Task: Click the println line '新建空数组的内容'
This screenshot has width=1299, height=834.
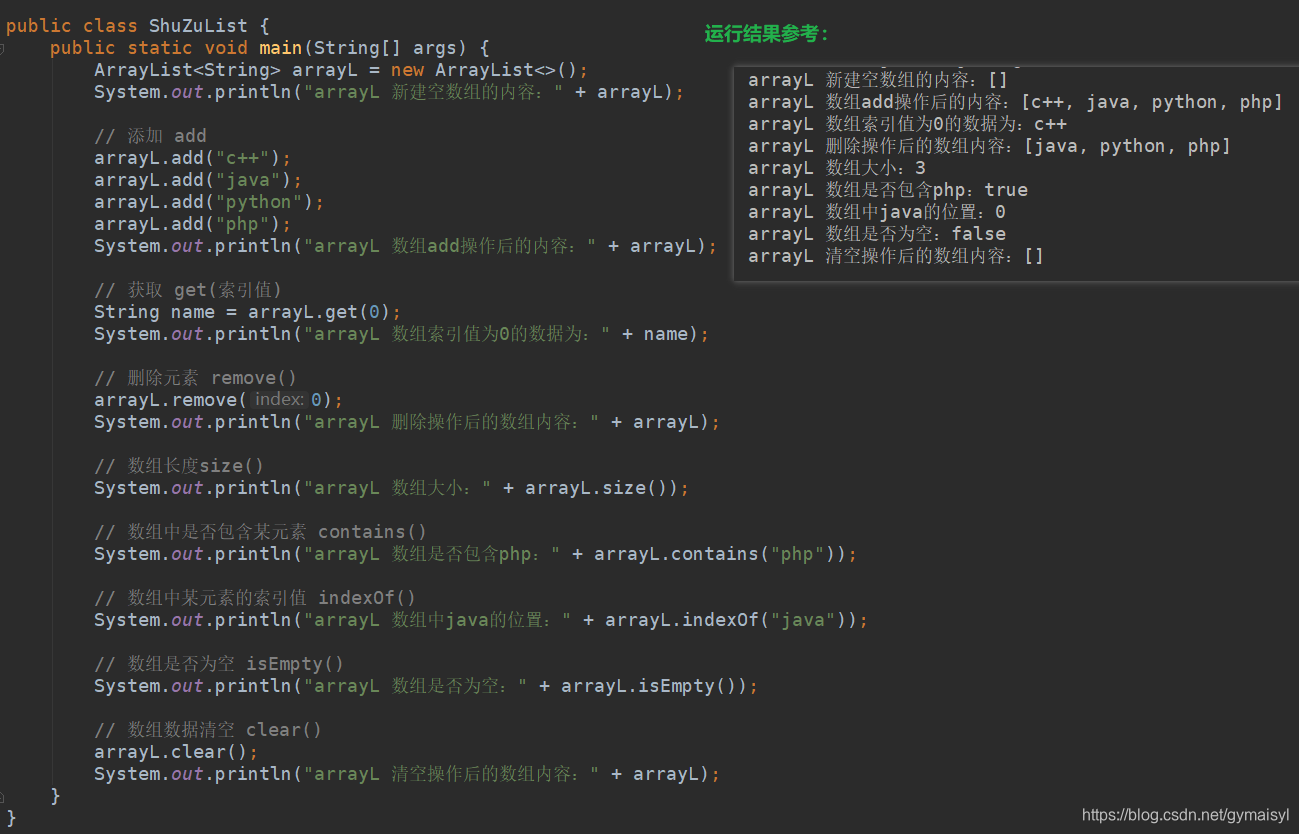Action: click(389, 92)
